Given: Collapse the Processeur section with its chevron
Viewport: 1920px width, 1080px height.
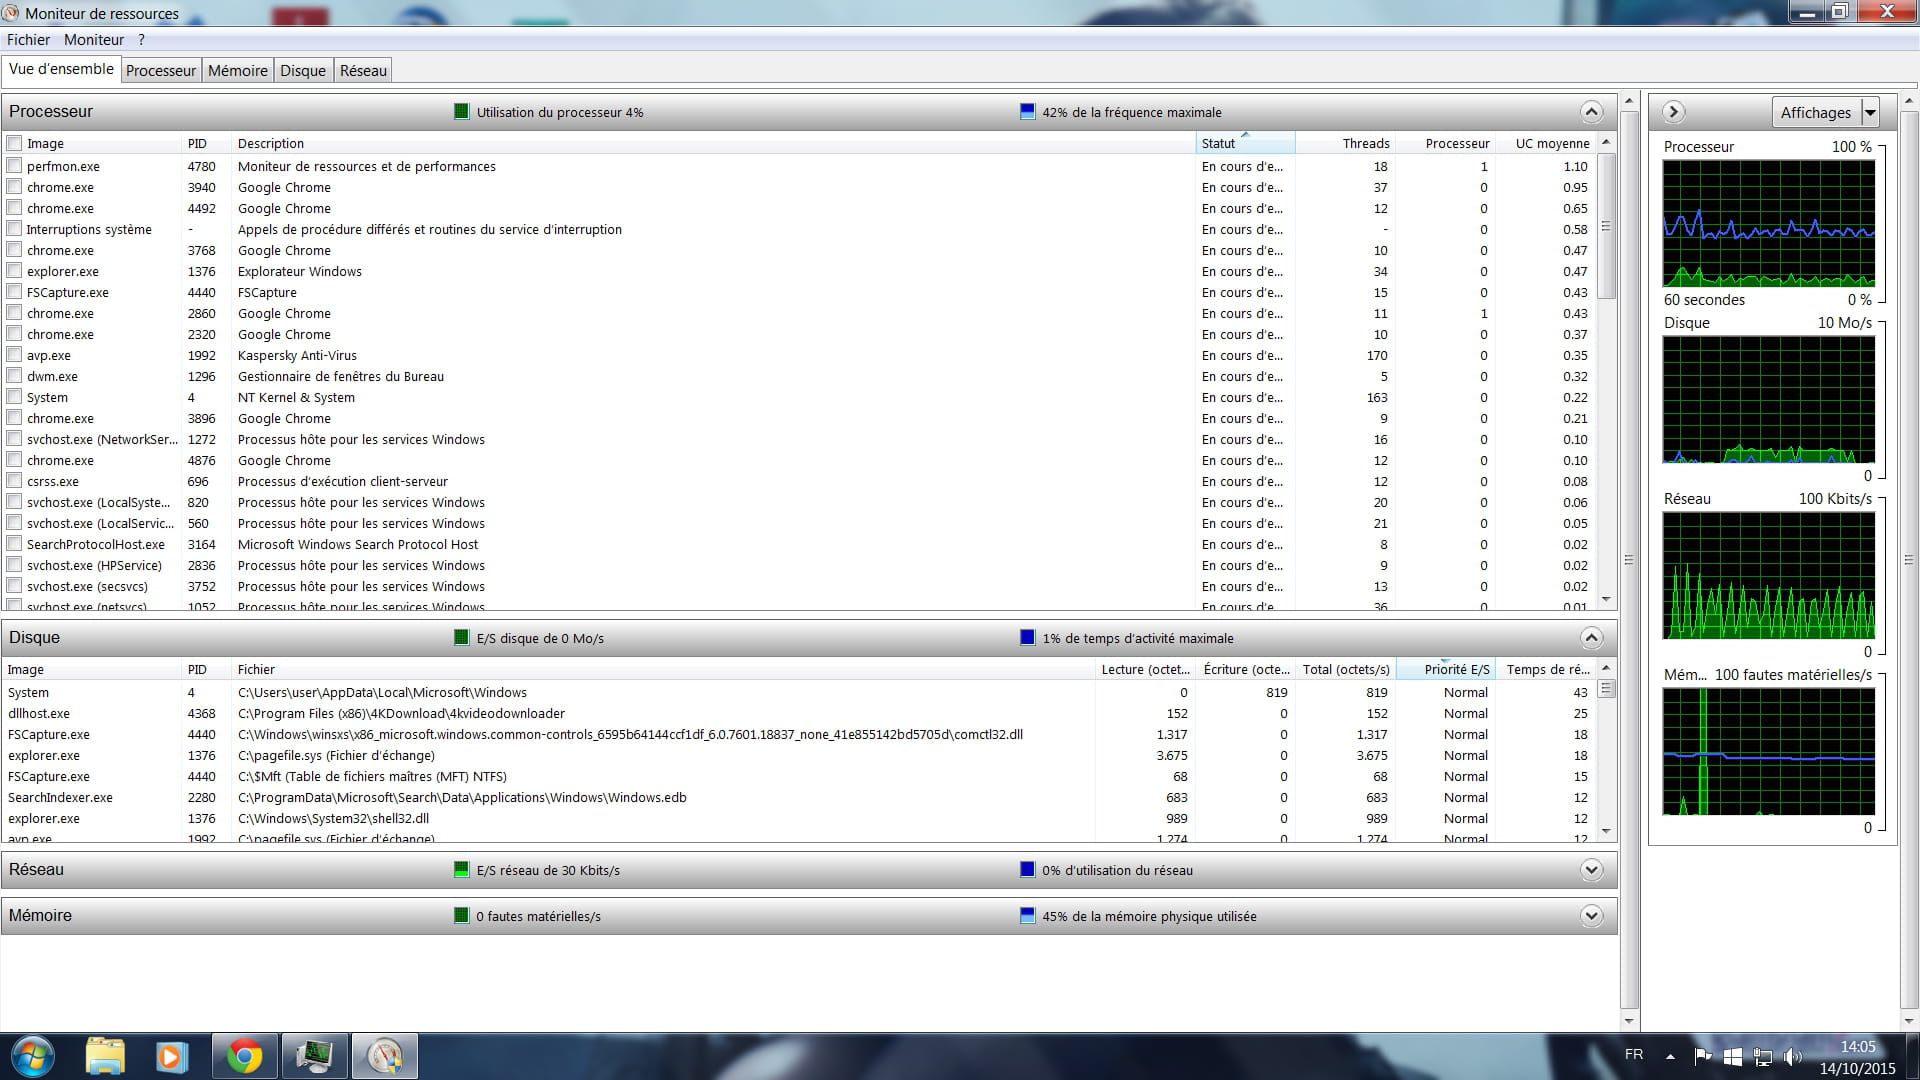Looking at the screenshot, I should click(1591, 112).
